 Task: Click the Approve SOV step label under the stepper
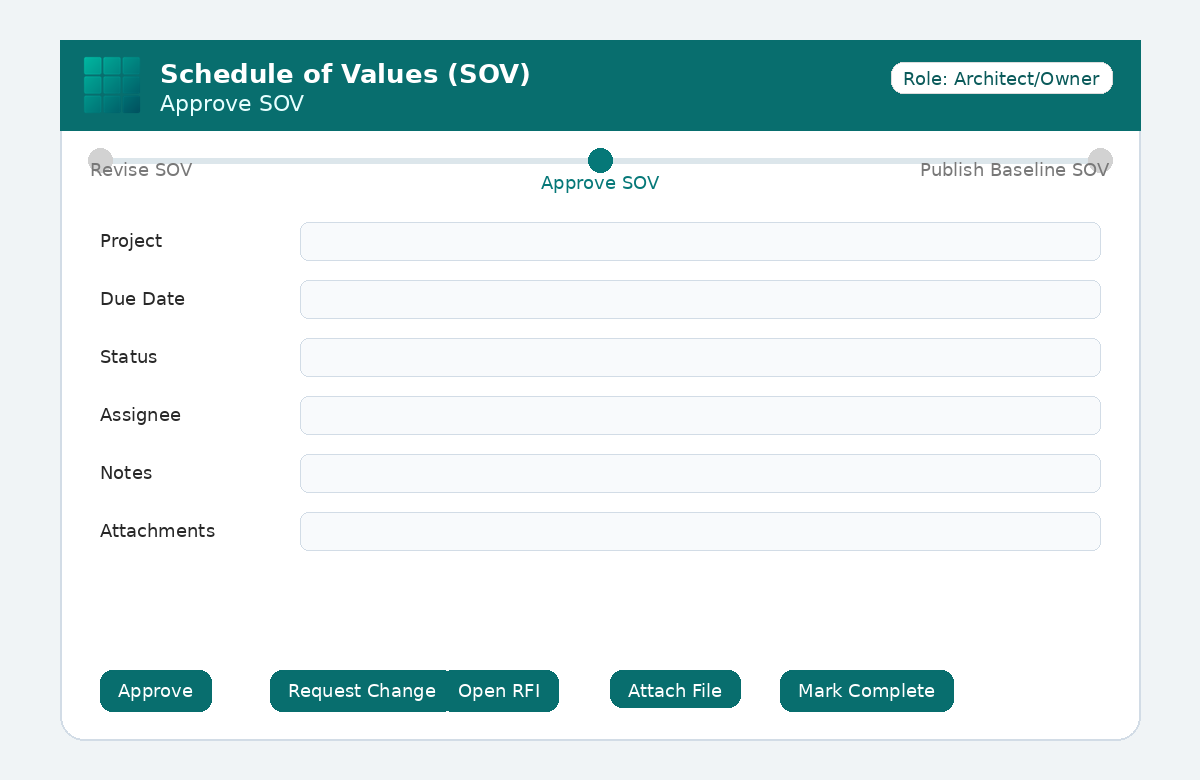click(600, 183)
